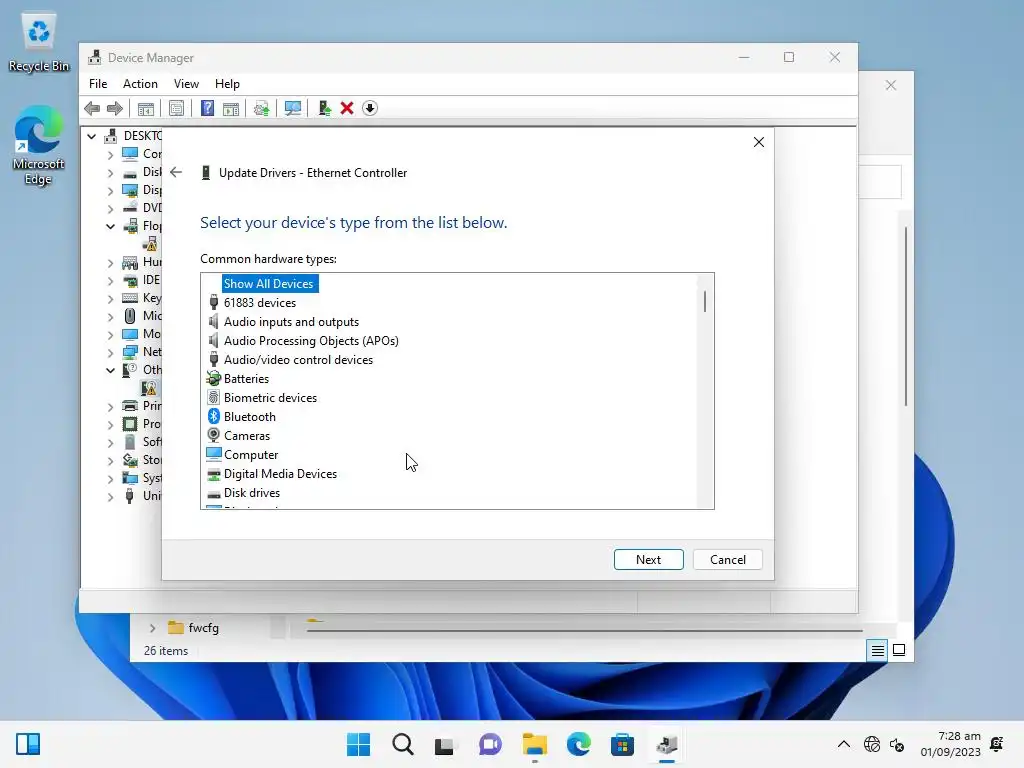Click the Properties toolbar icon
Image resolution: width=1024 pixels, height=768 pixels.
pyautogui.click(x=176, y=108)
